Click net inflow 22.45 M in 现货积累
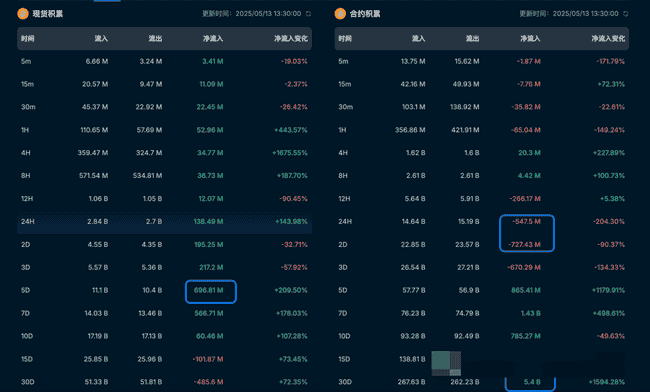 tap(210, 107)
